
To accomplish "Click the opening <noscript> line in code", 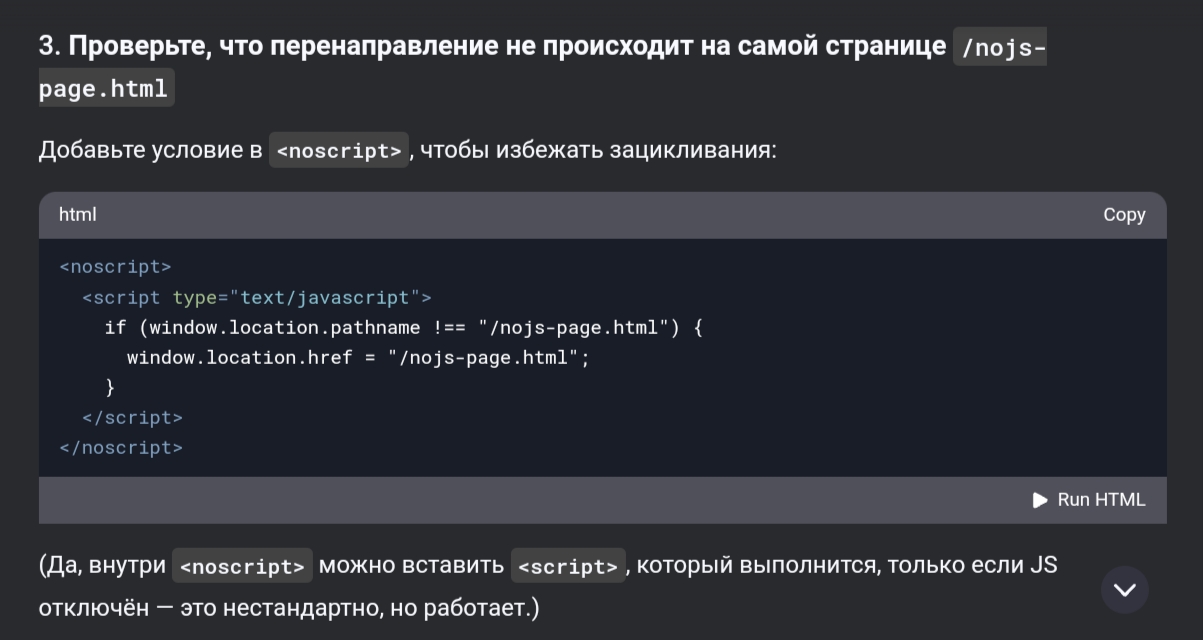I will click(x=115, y=267).
